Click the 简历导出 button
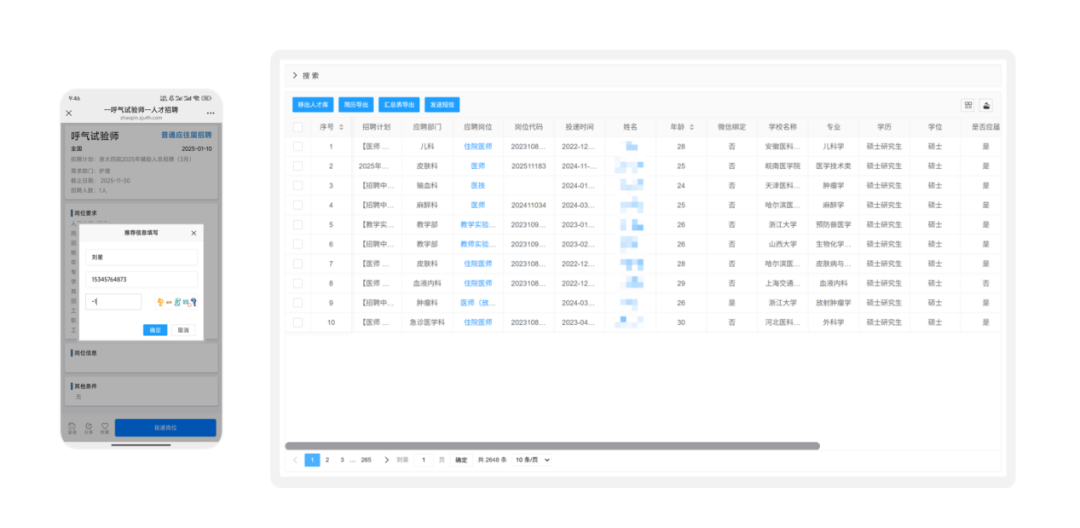 click(356, 105)
